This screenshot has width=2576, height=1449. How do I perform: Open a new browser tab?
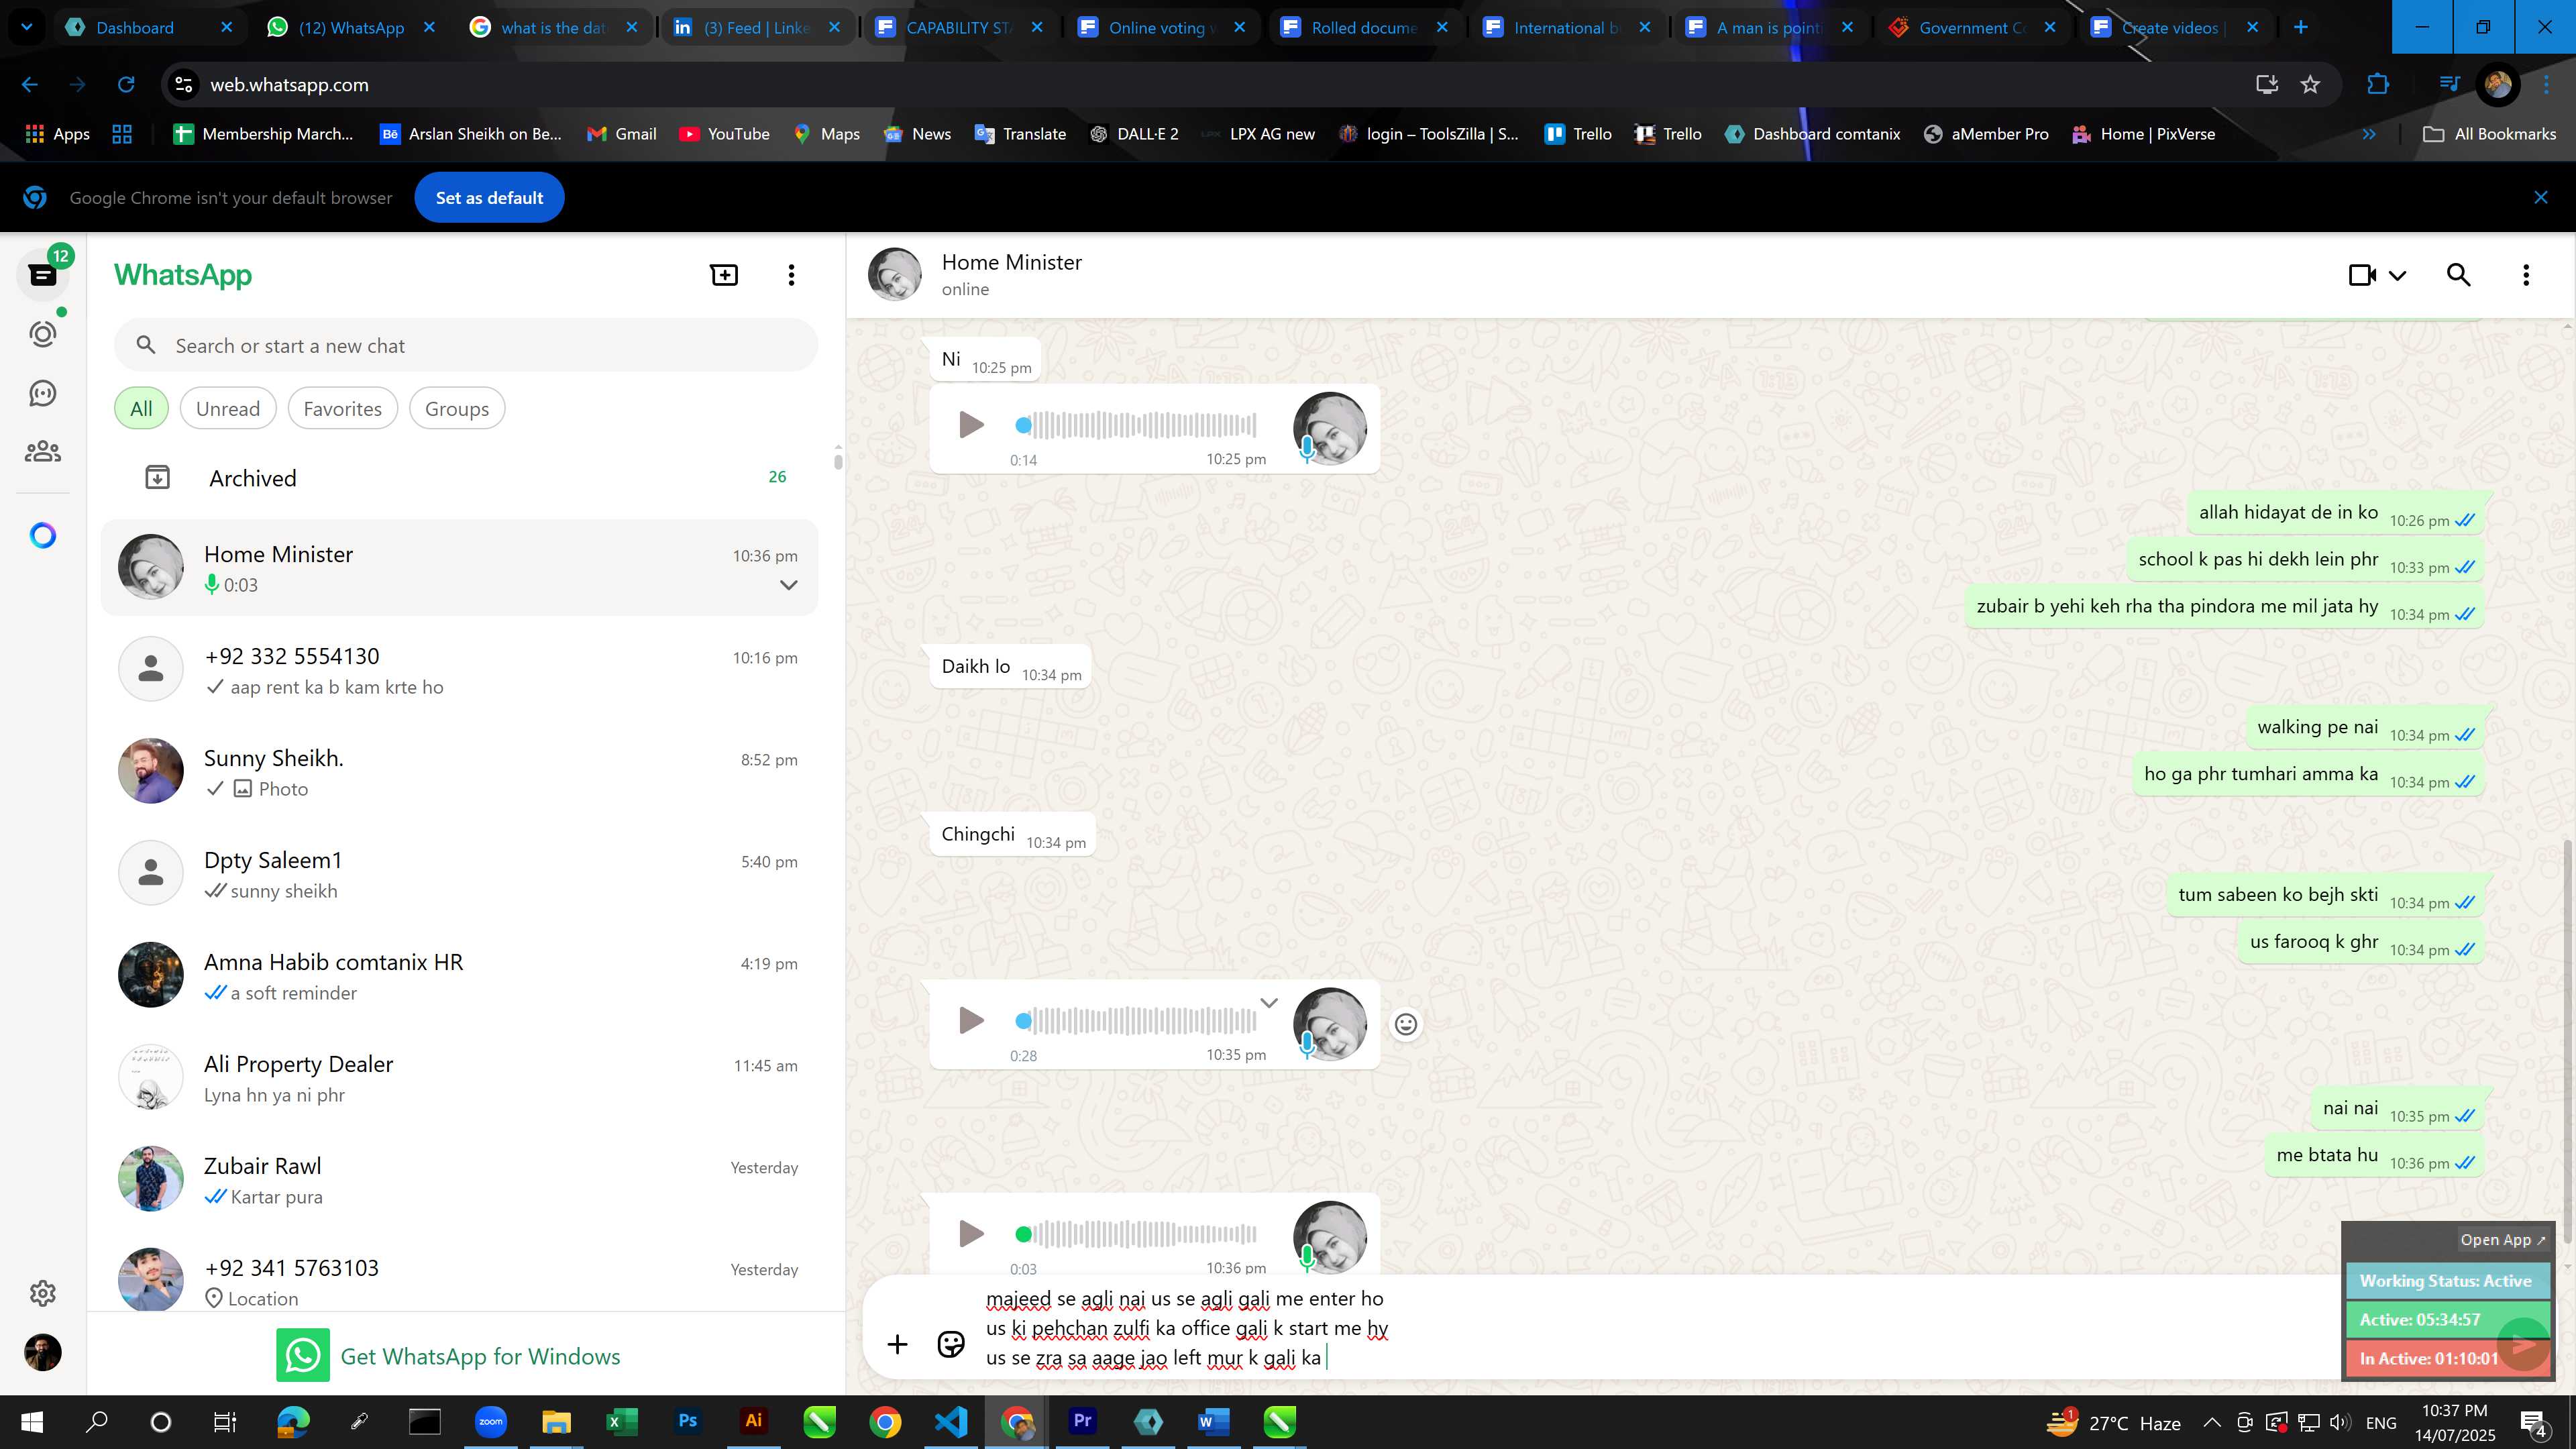(x=2300, y=28)
